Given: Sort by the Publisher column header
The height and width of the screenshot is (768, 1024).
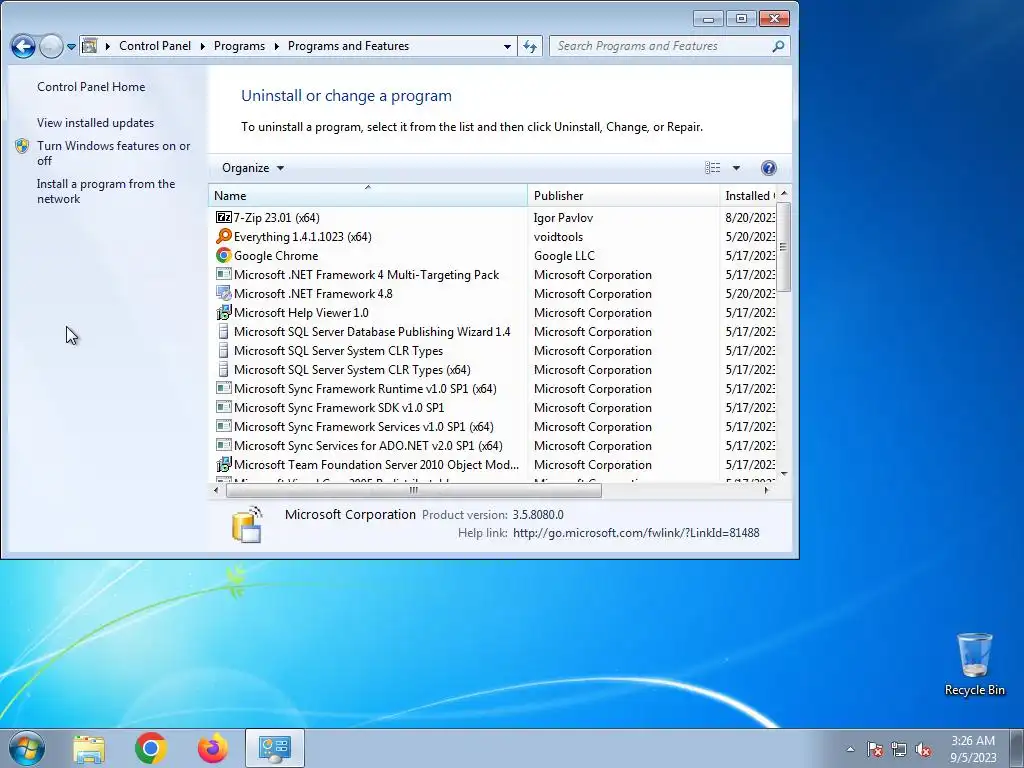Looking at the screenshot, I should (623, 195).
